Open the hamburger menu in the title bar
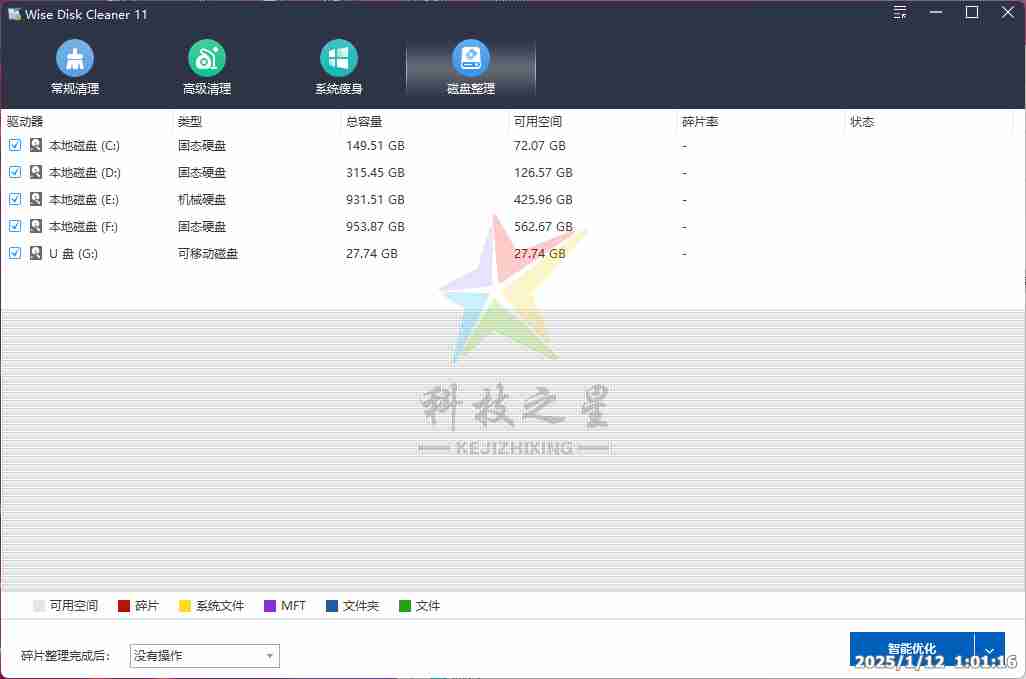The image size is (1026, 679). 899,13
